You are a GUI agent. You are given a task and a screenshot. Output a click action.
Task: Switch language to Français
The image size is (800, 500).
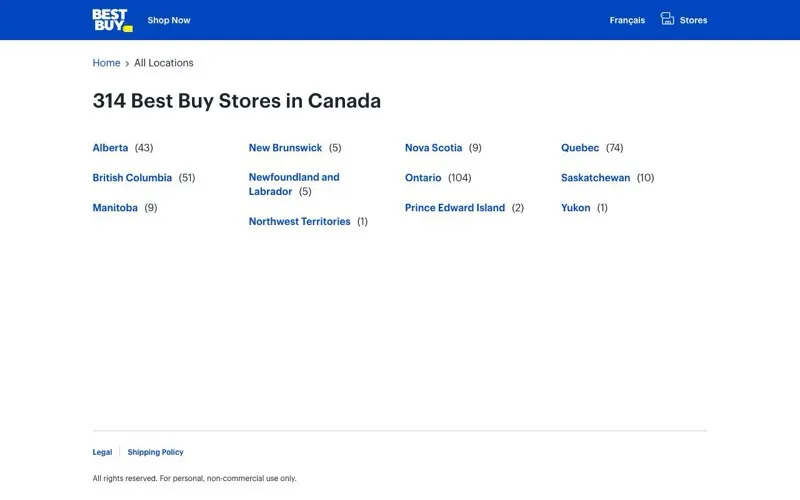pos(627,20)
